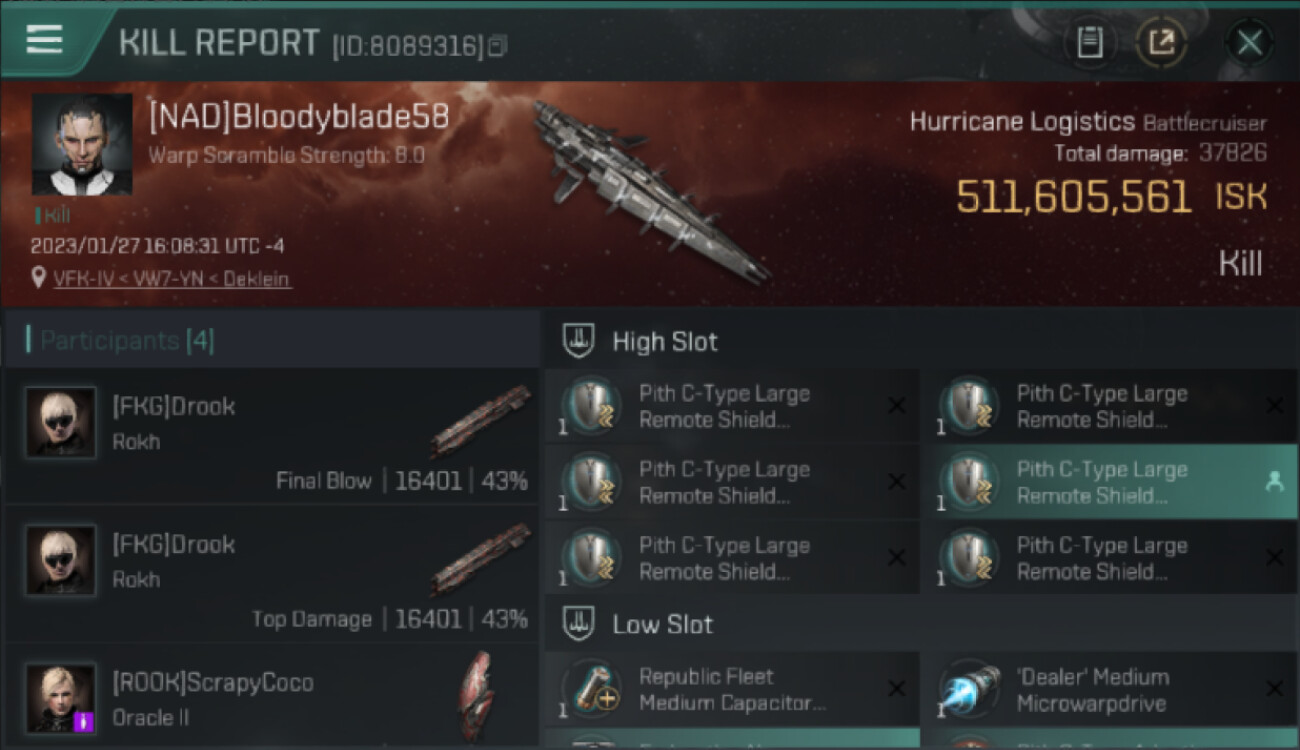Viewport: 1300px width, 750px height.
Task: Open VFK-IV location link
Action: click(173, 279)
